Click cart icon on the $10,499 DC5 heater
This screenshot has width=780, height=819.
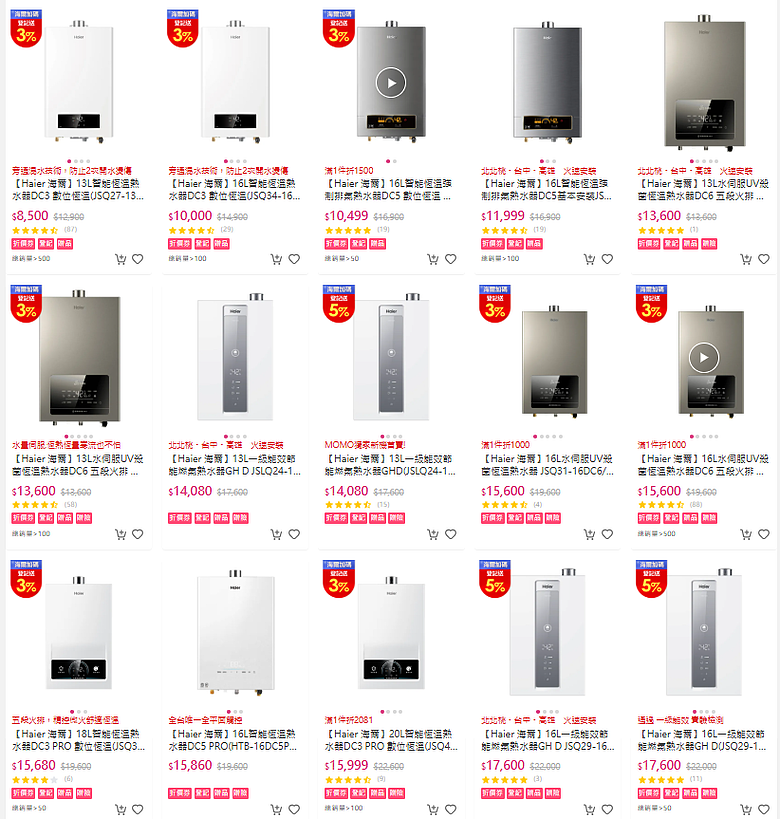433,259
